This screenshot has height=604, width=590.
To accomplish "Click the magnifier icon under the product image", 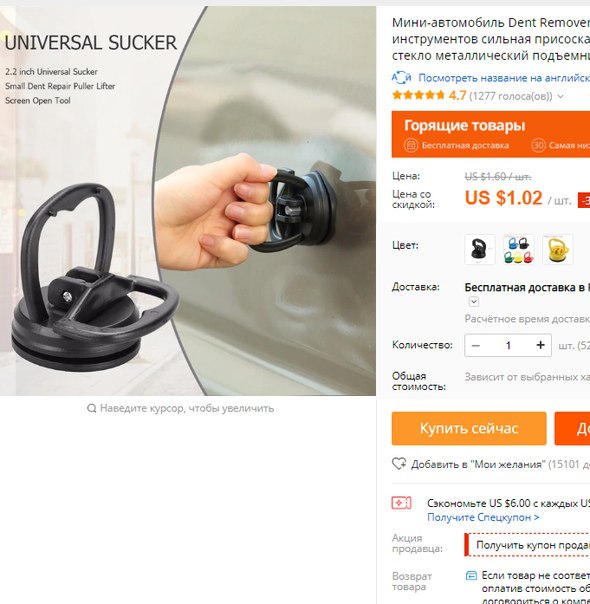I will (x=91, y=408).
